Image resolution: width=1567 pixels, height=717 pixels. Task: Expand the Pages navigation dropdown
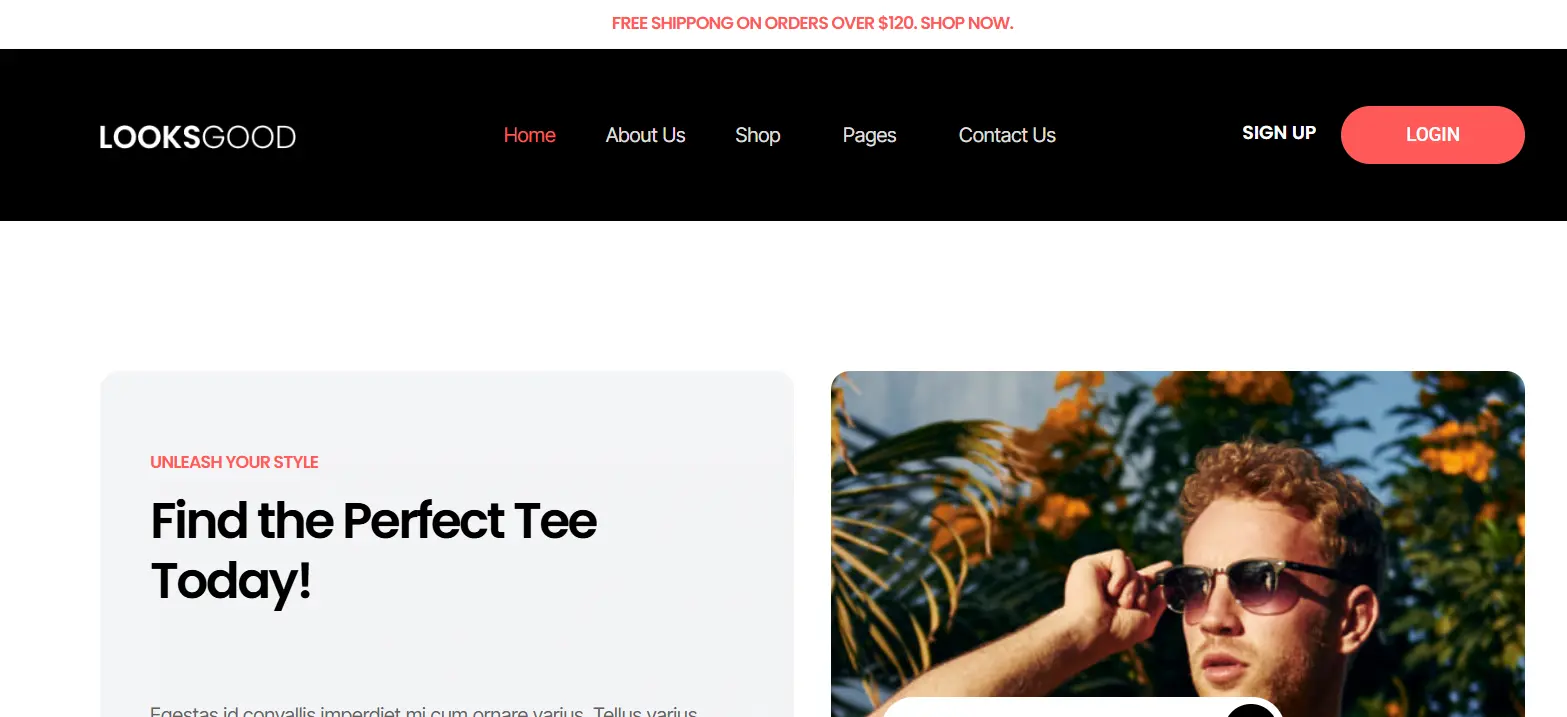[x=869, y=135]
